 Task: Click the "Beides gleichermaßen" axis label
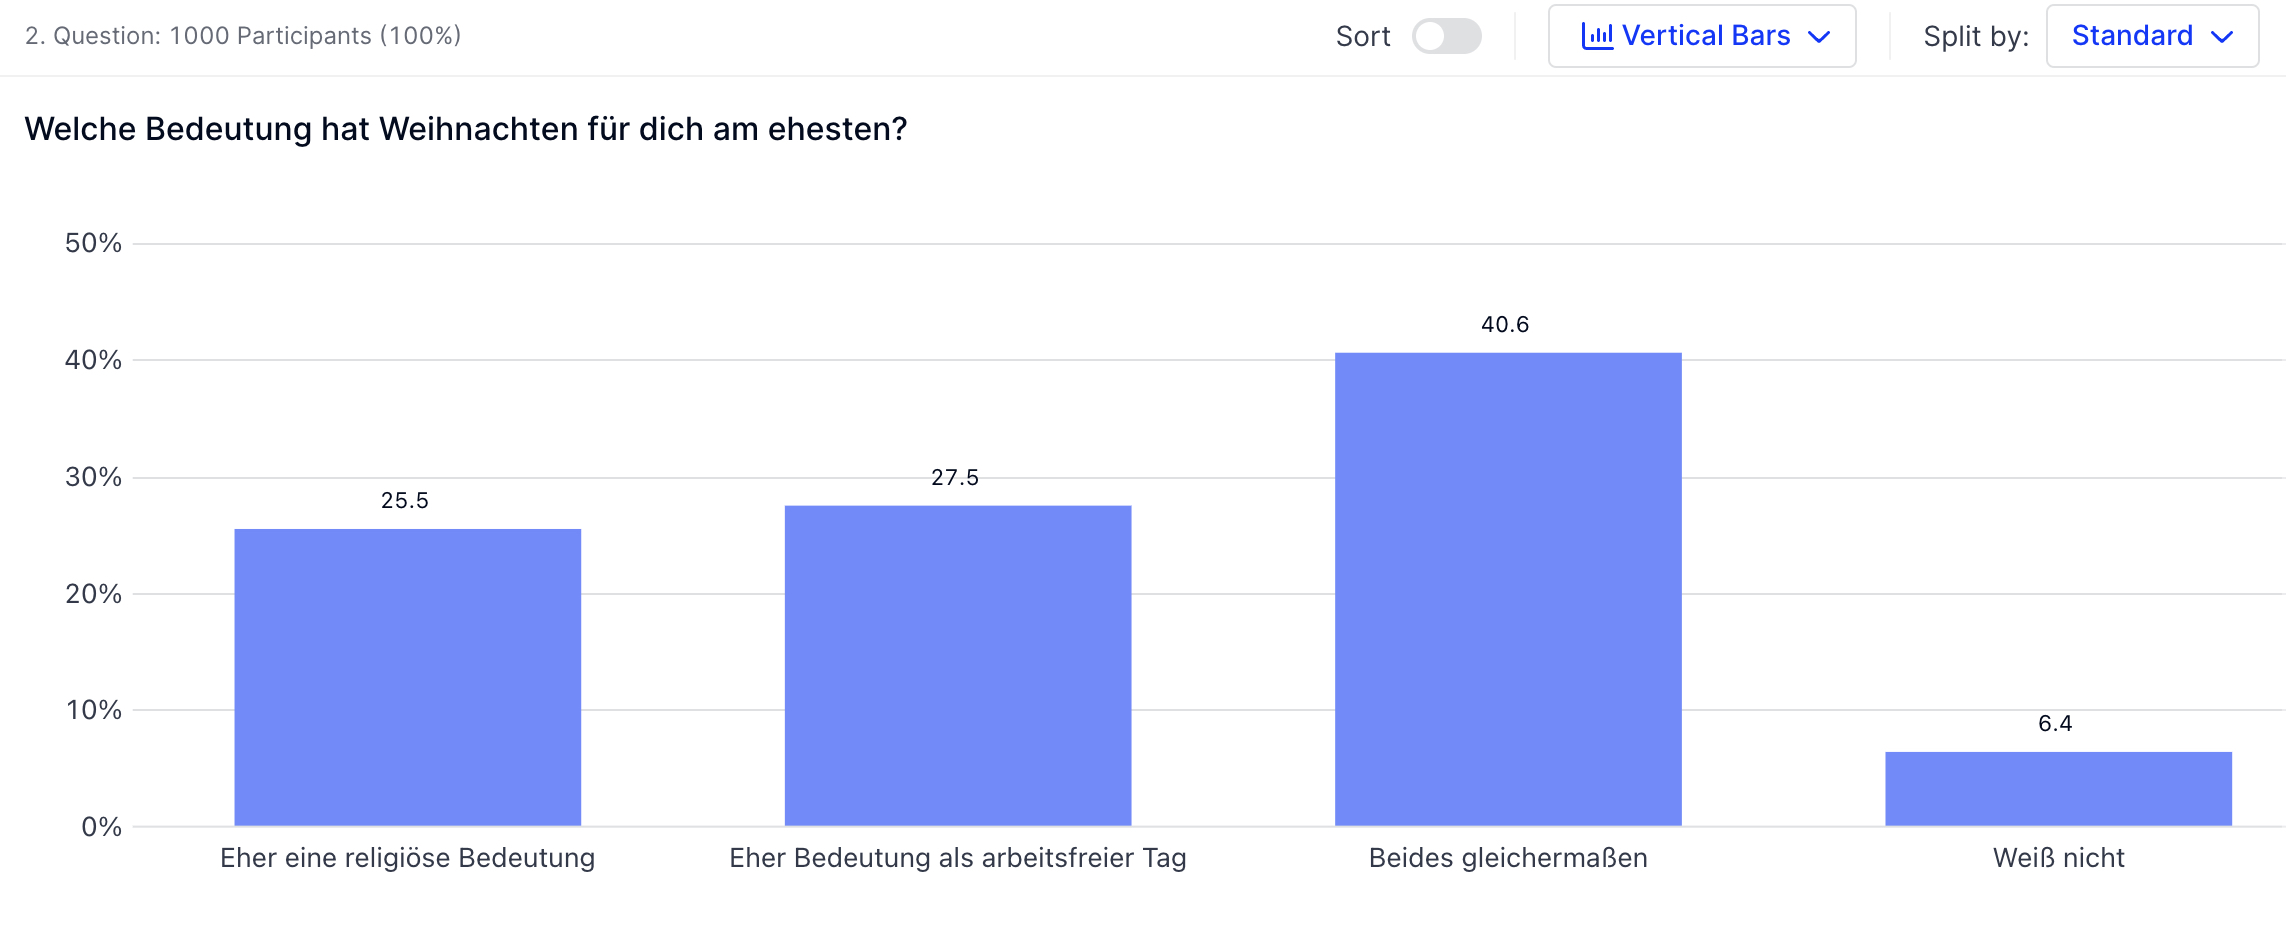pos(1508,858)
